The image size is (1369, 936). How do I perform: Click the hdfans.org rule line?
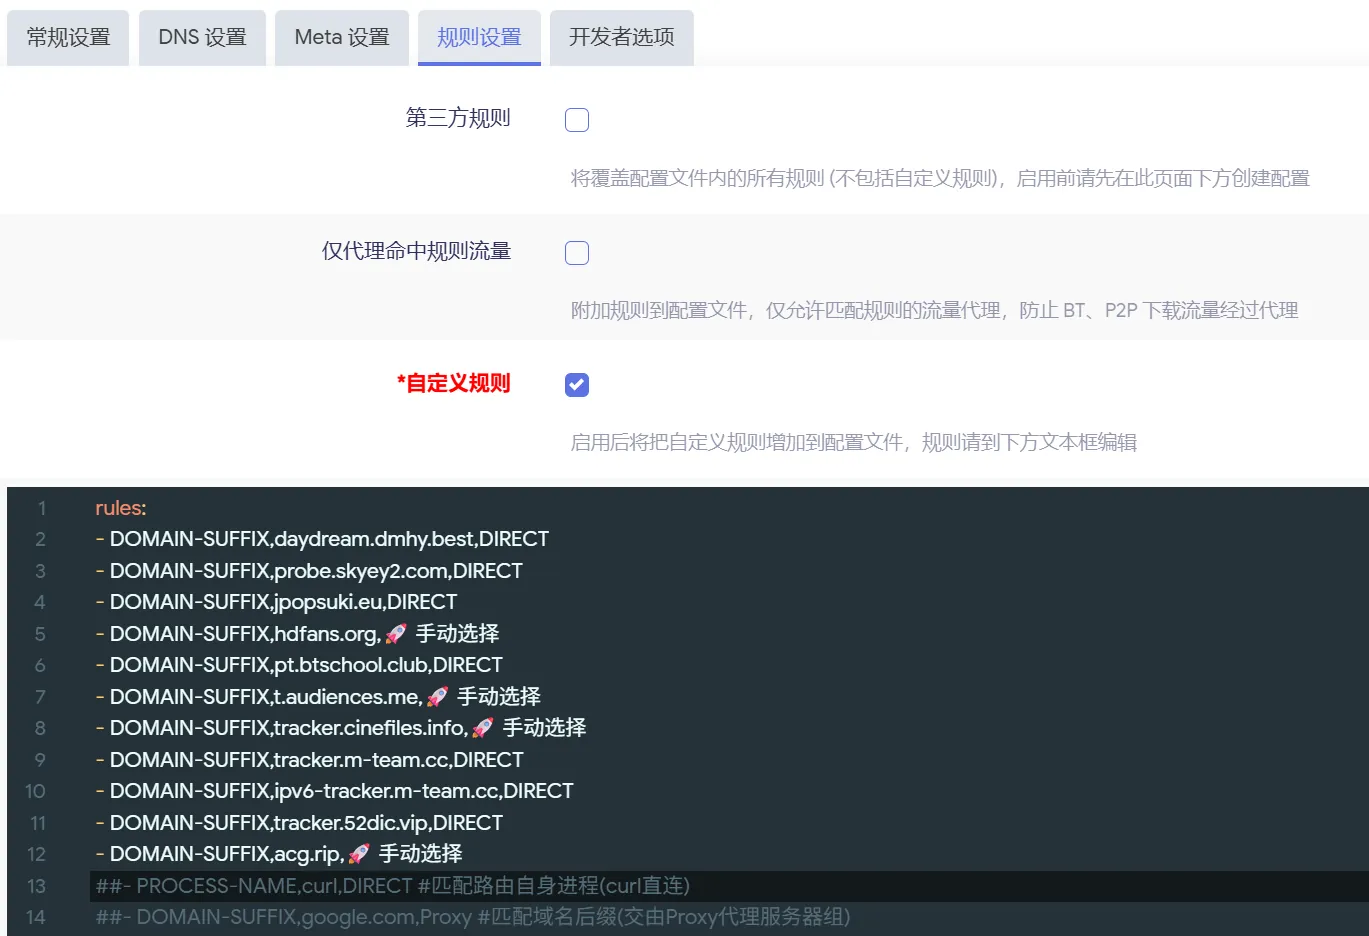point(297,634)
